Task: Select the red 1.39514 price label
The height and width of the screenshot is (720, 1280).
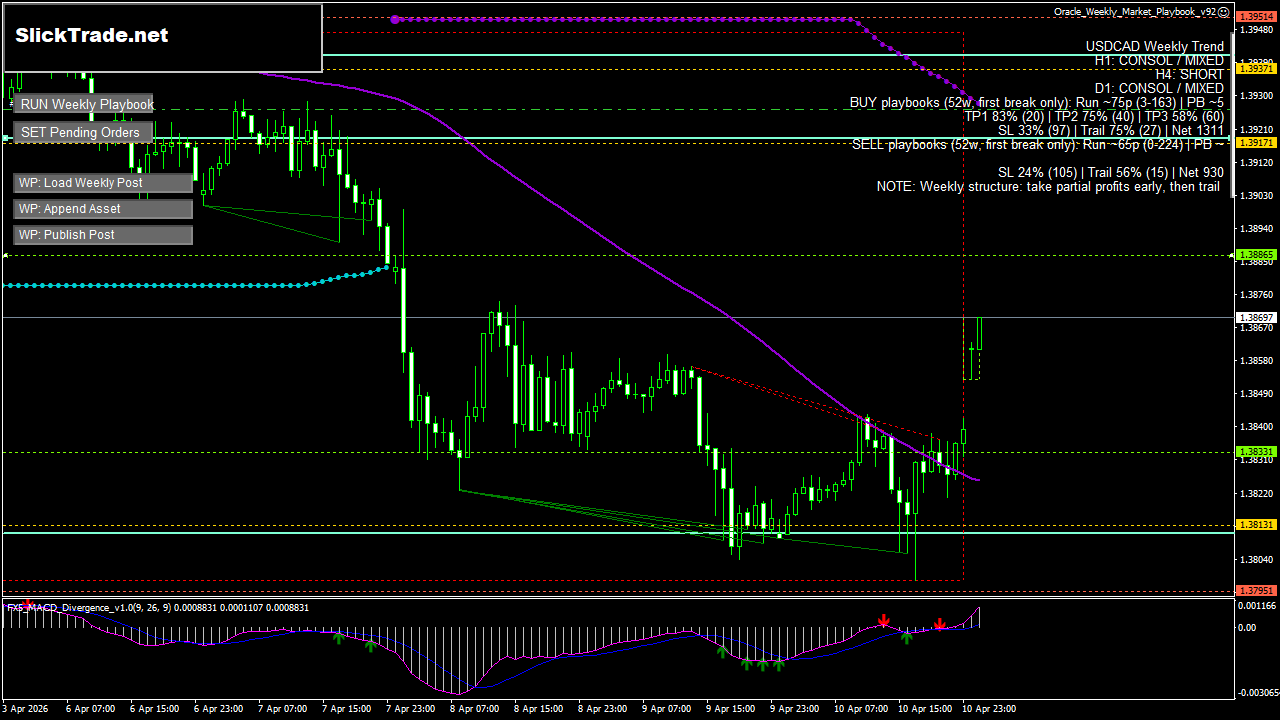Action: pyautogui.click(x=1257, y=18)
